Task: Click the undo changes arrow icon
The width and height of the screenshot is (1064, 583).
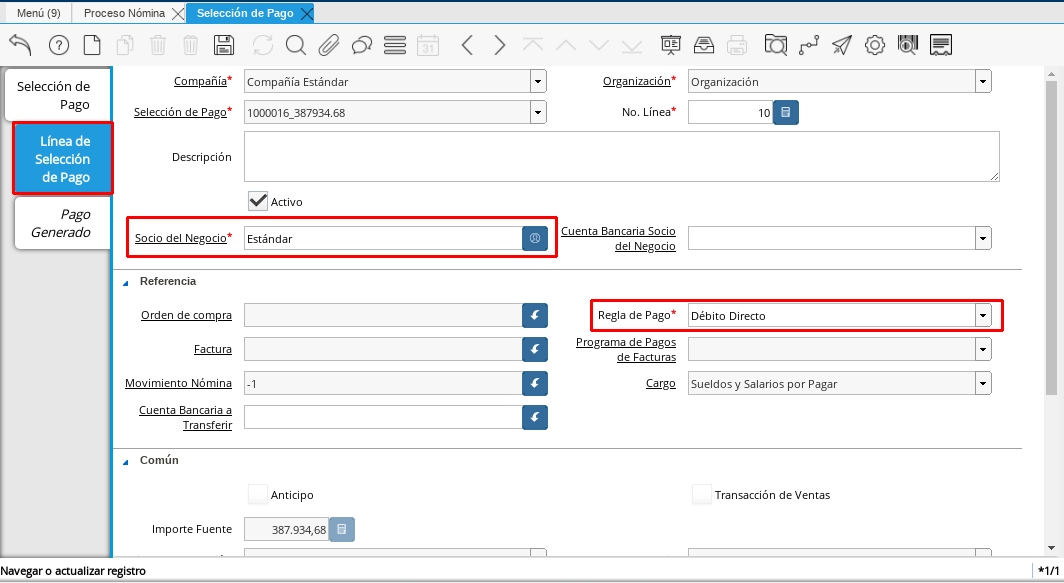Action: click(20, 45)
